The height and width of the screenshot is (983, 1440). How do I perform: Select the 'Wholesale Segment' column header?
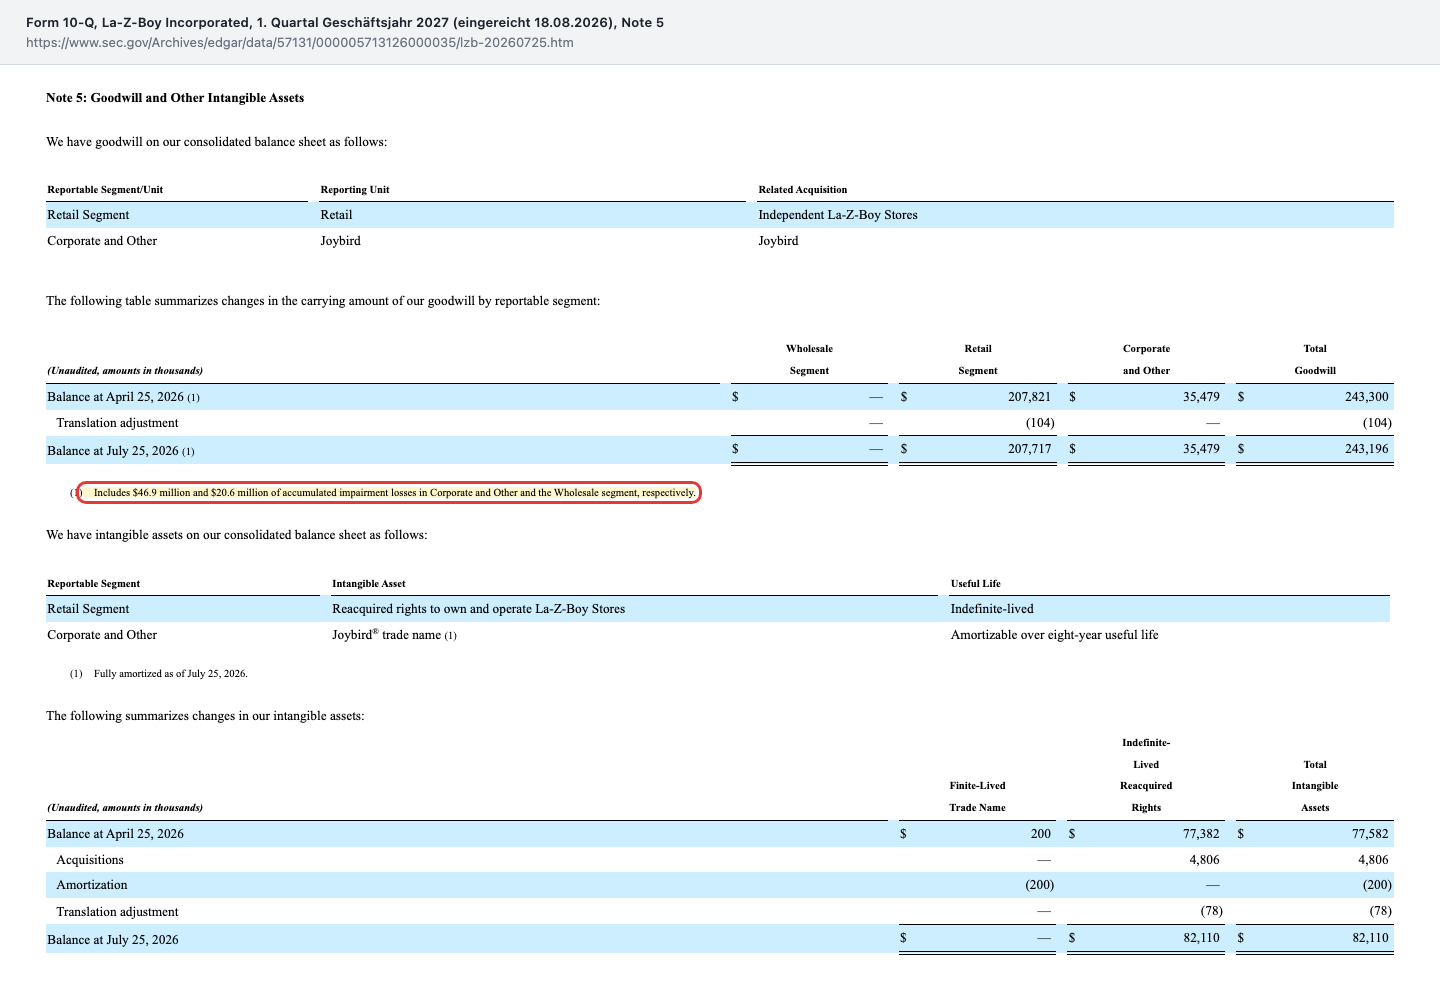point(809,360)
